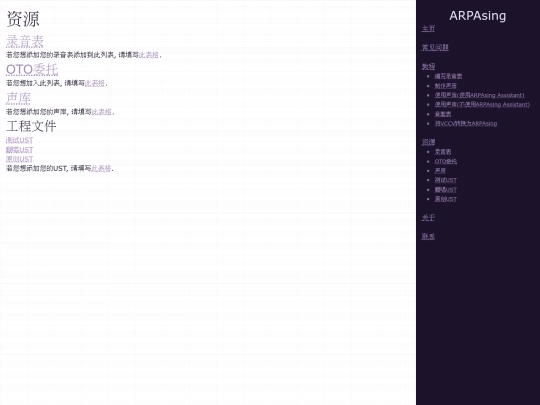540x405 pixels.
Task: Open the 音素表 sidebar link
Action: tap(443, 114)
